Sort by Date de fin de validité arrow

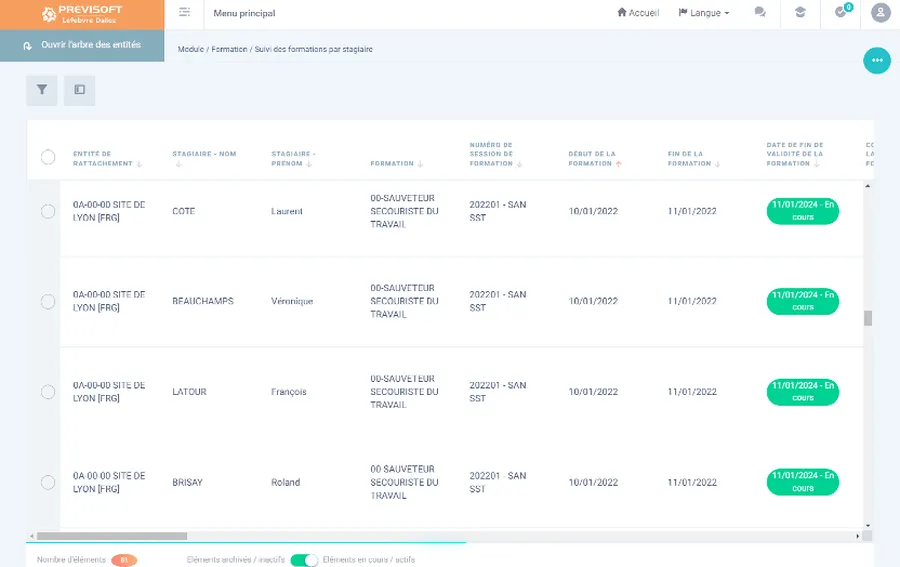(x=816, y=164)
